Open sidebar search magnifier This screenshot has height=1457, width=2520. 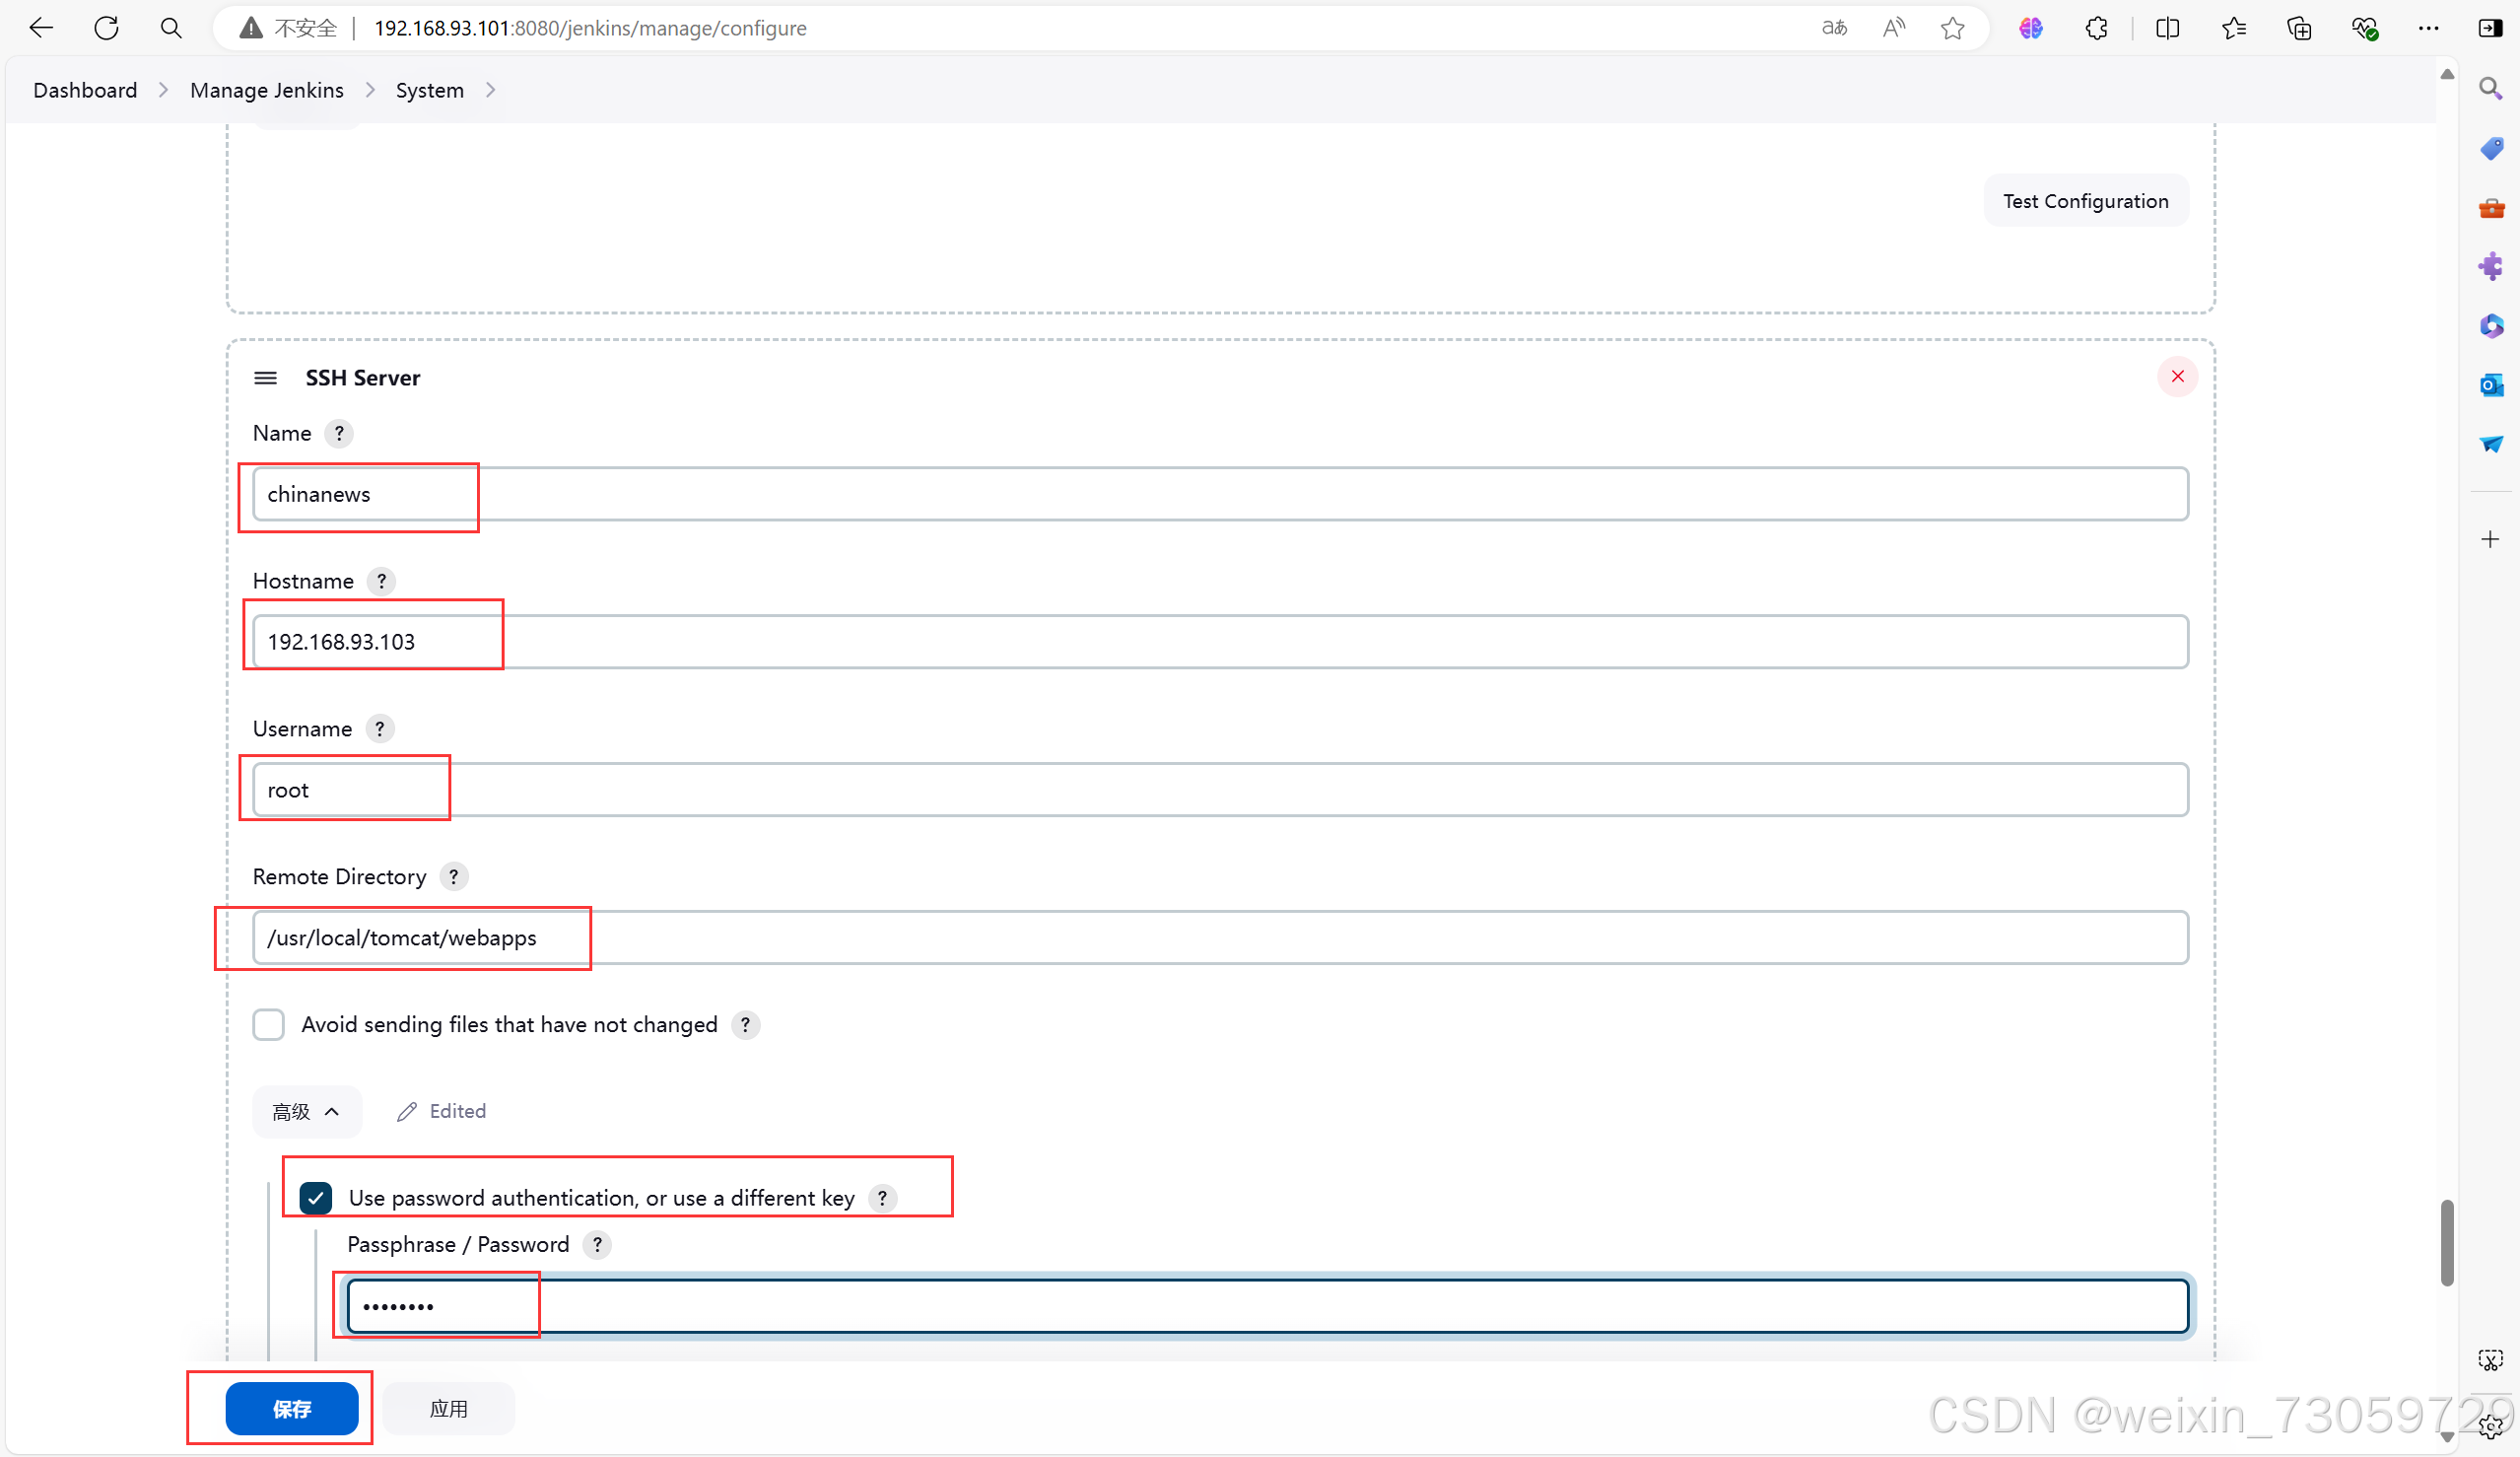pyautogui.click(x=2491, y=89)
